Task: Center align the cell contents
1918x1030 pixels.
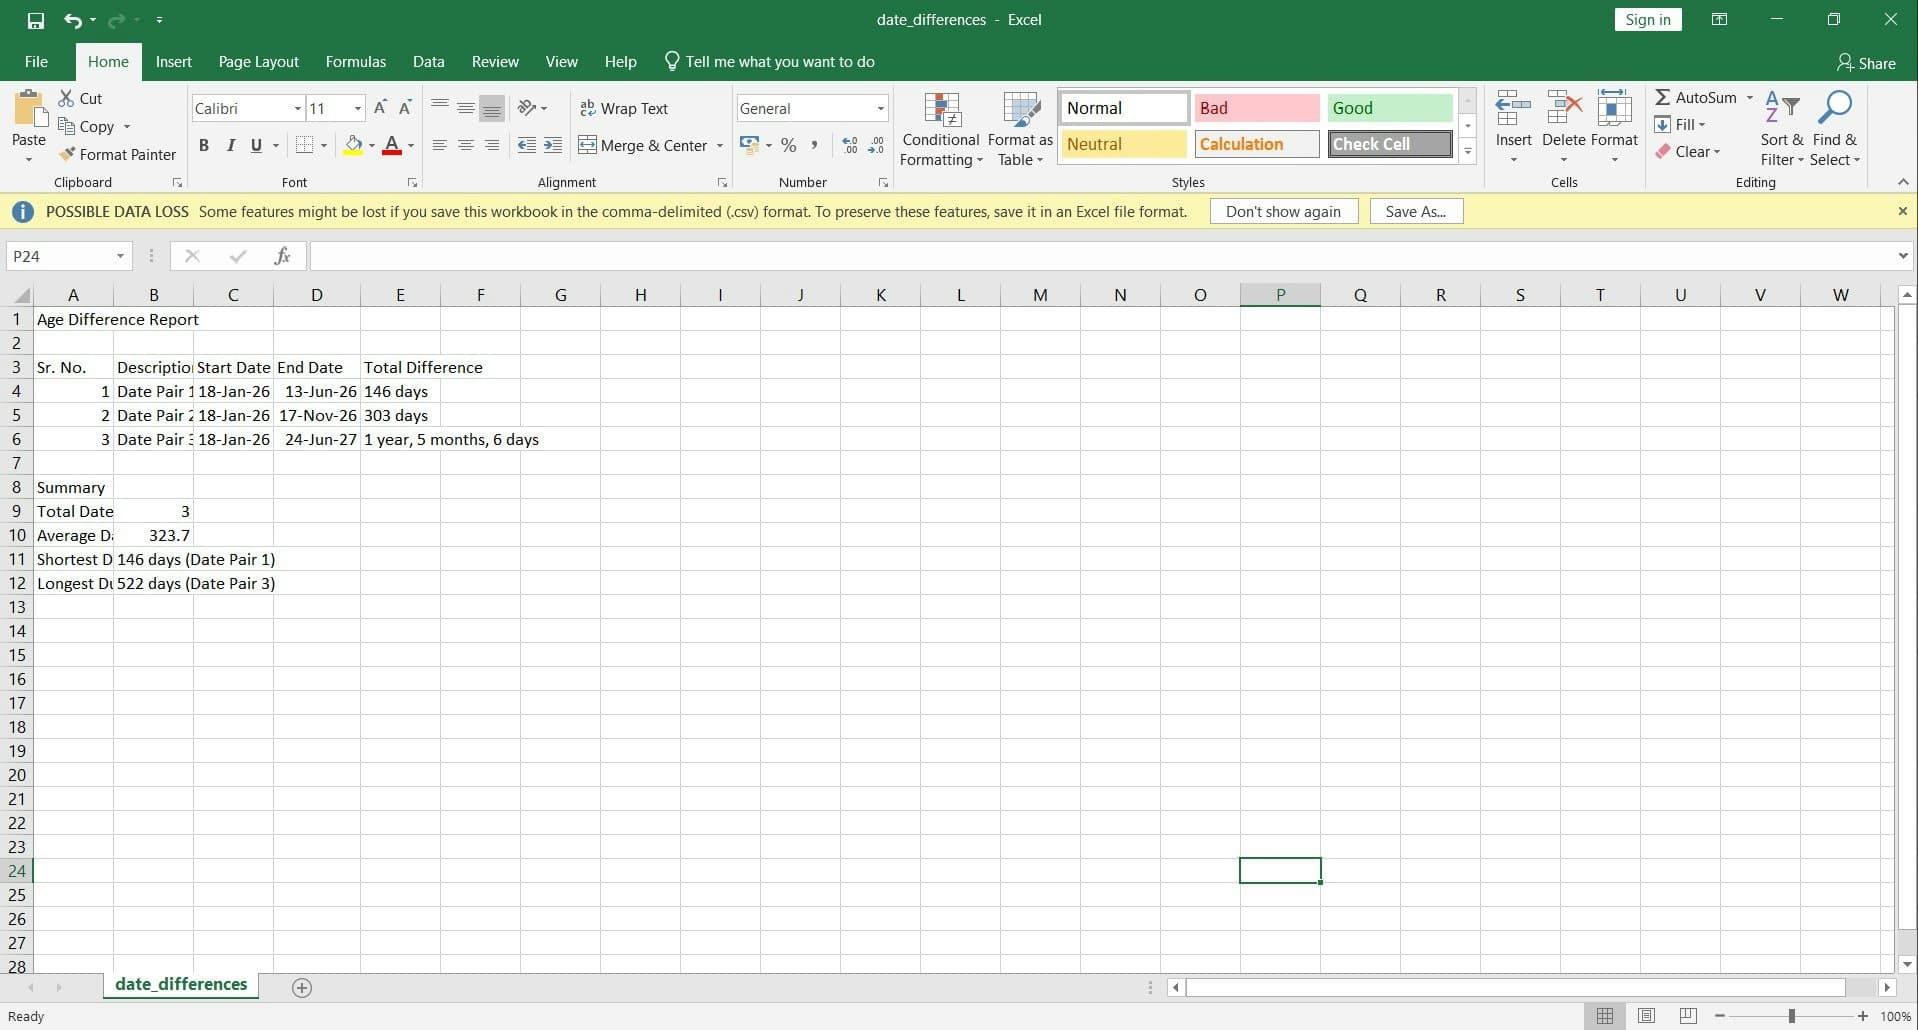Action: coord(466,145)
